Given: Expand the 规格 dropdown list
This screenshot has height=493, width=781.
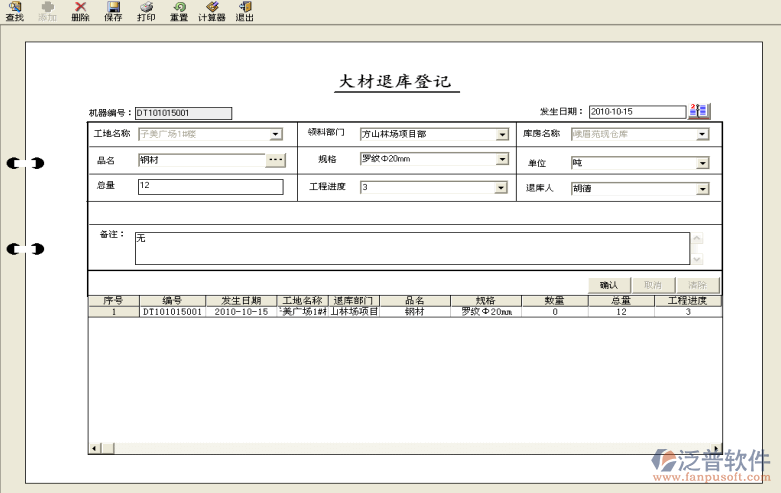Looking at the screenshot, I should point(502,160).
